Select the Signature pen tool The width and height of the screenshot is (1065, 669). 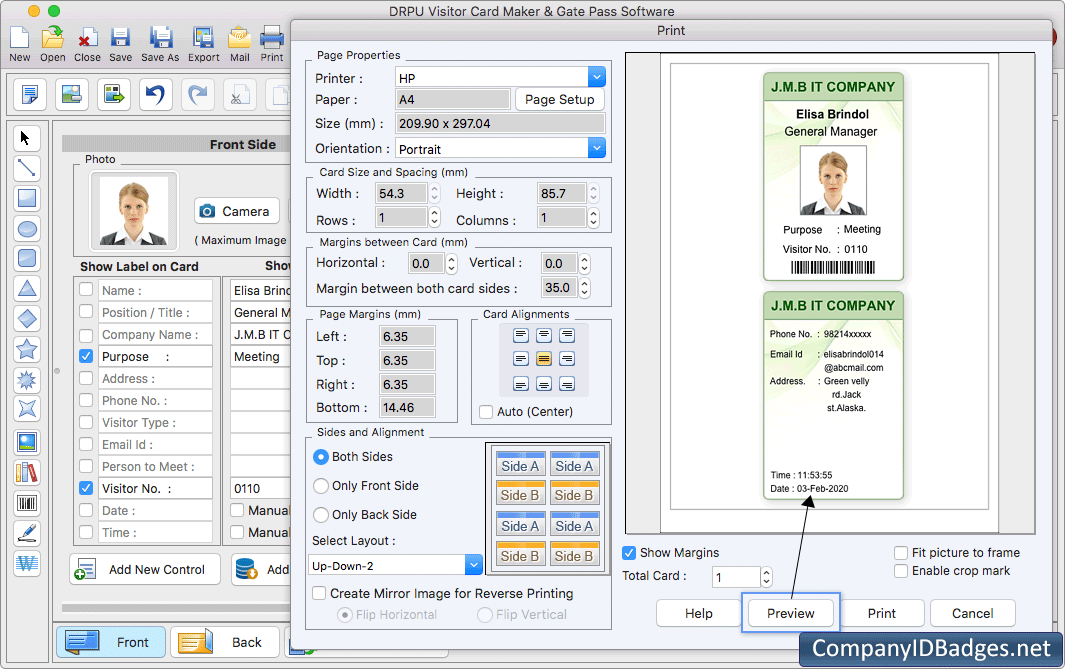point(26,533)
